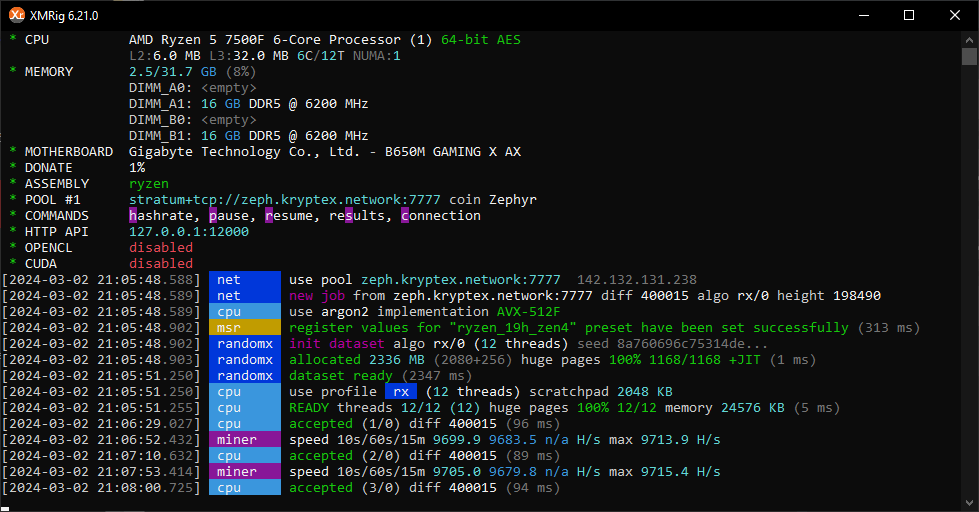The image size is (979, 512).
Task: Click the memory '24576 KB' value
Action: tap(753, 408)
